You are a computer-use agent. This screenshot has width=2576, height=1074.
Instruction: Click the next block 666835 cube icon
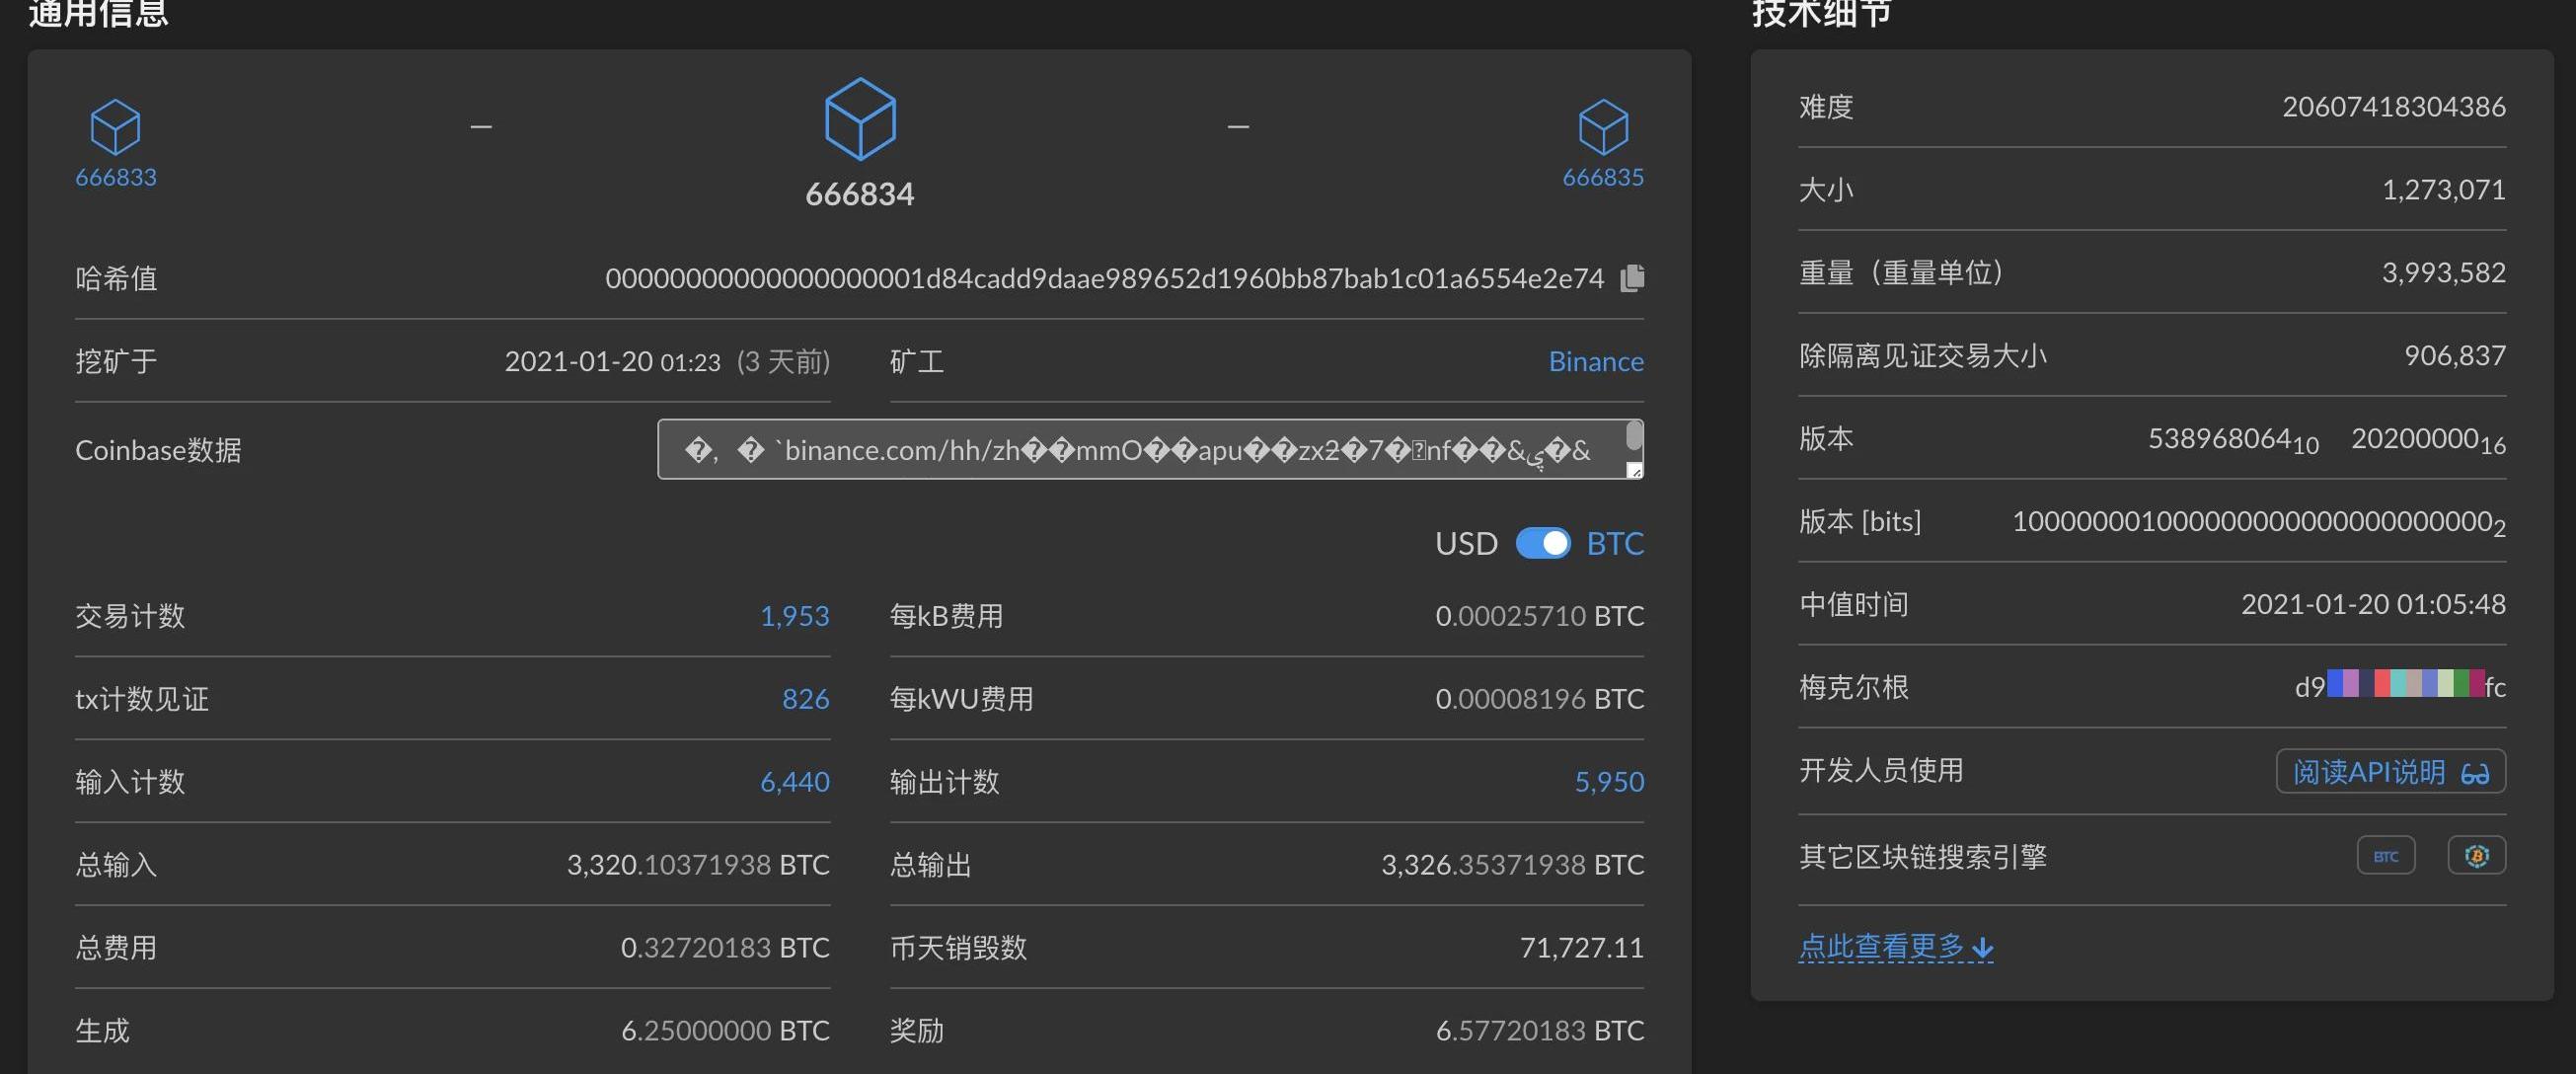point(1603,127)
